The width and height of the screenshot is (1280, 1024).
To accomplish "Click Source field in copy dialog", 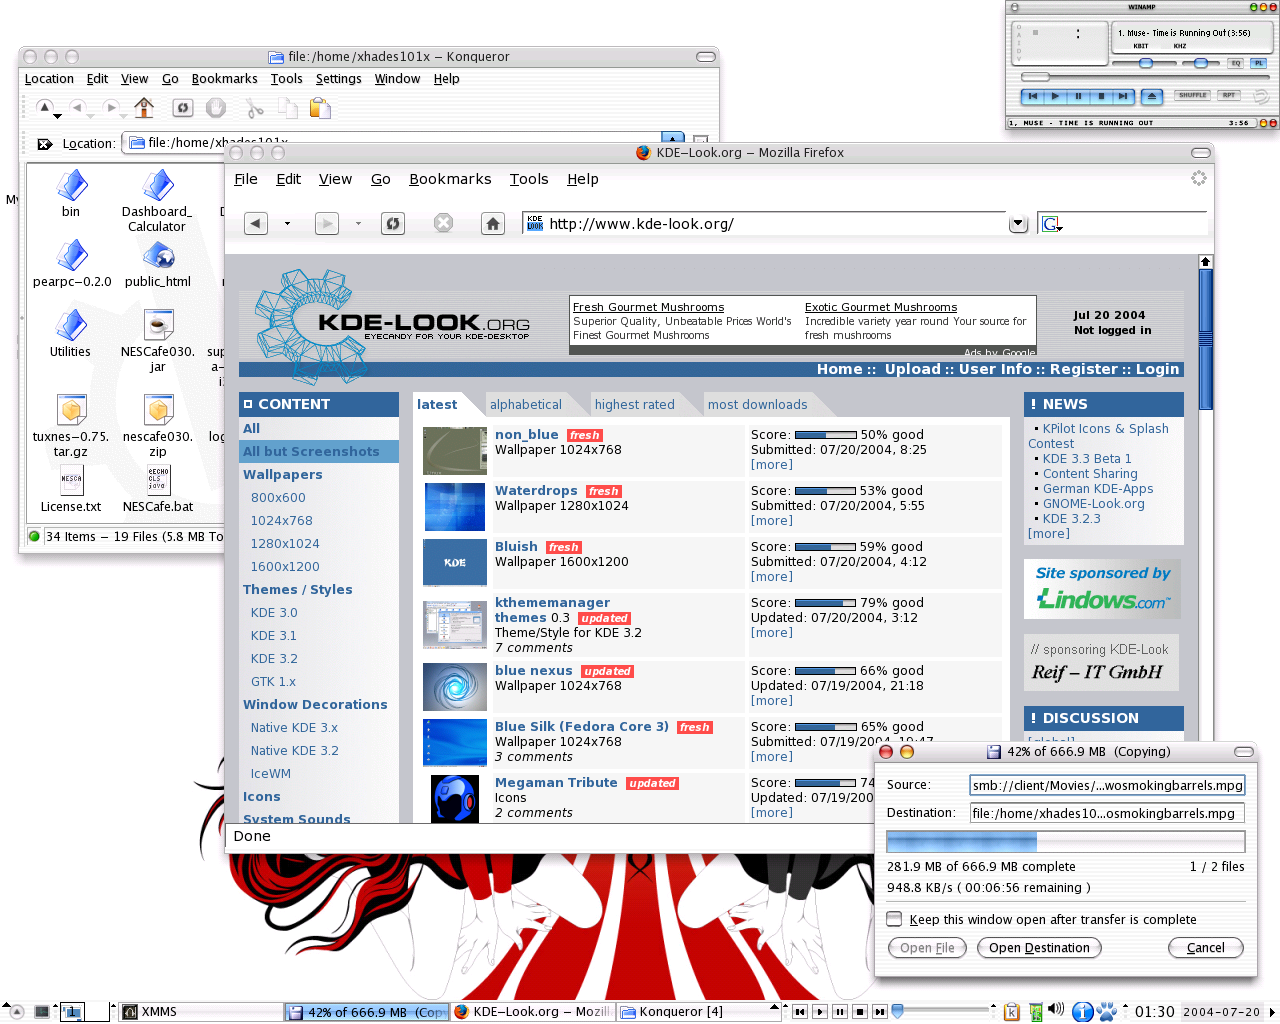I will 1107,785.
